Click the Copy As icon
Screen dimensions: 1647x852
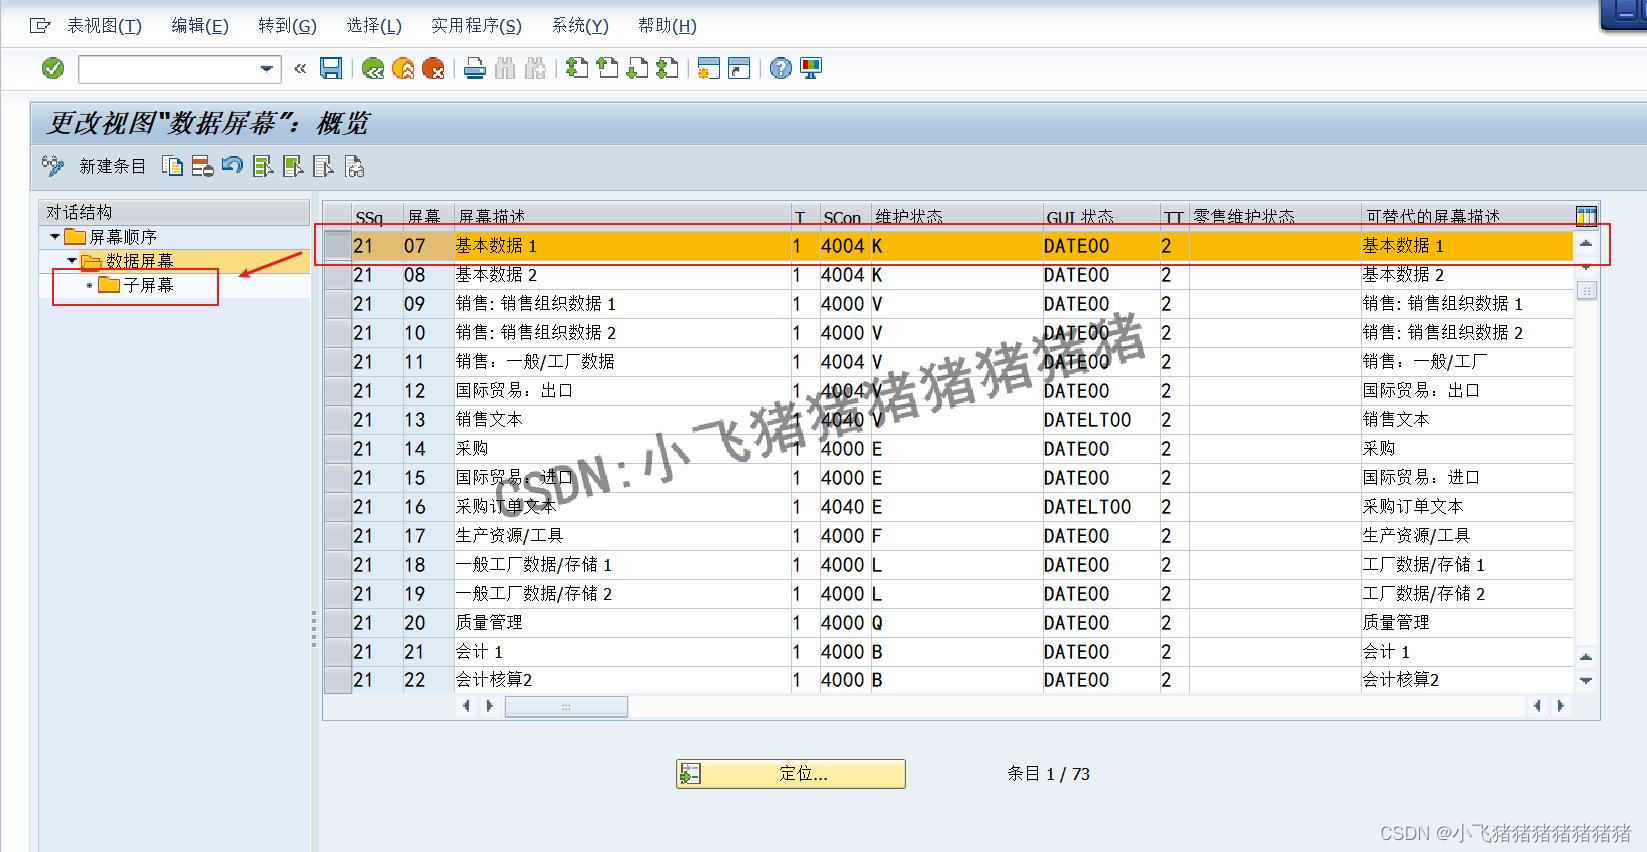coord(173,166)
